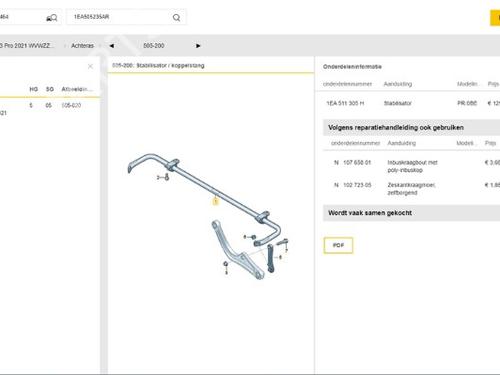Screen dimensions: 500x375
Task: Click highlighted callout 1 on stabilizer bar
Action: (x=216, y=202)
